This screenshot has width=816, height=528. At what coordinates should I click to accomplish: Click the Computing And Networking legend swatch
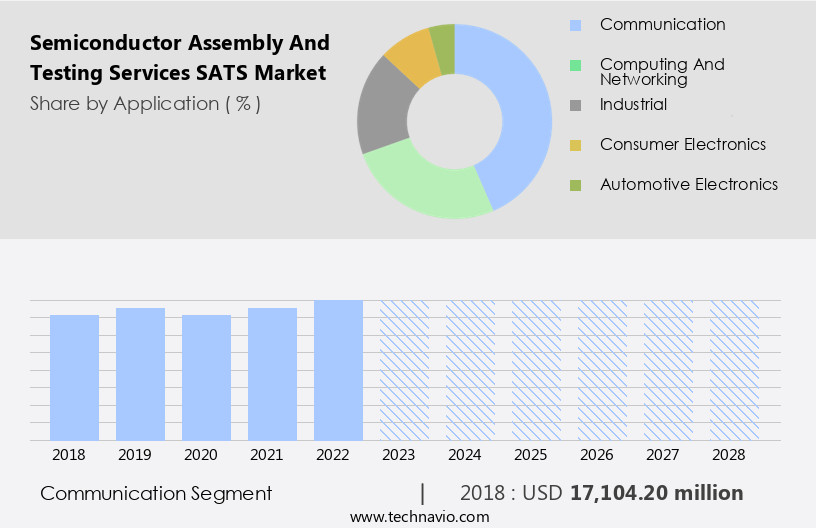tap(575, 66)
